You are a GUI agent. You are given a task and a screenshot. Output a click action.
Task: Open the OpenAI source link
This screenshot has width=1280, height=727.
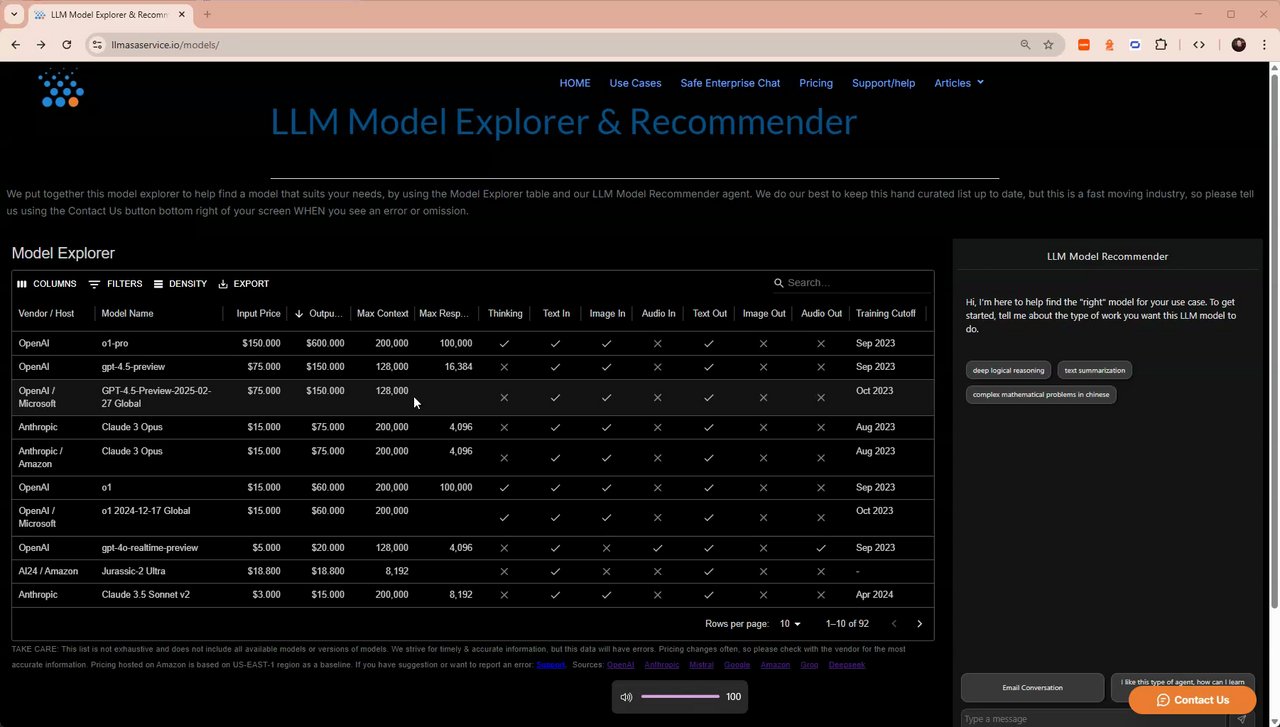point(620,665)
